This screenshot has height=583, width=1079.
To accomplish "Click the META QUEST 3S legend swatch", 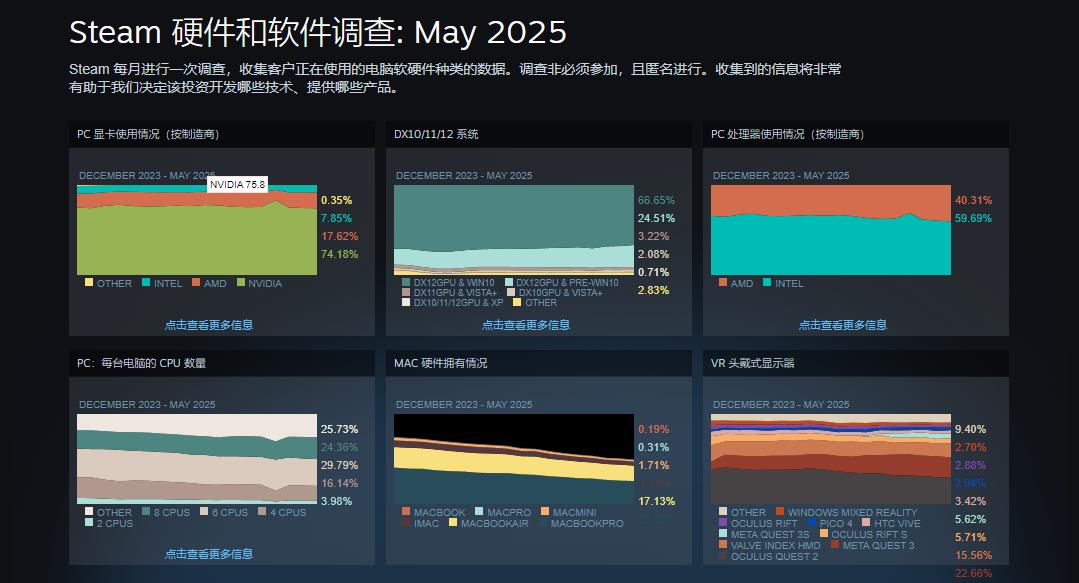I will (x=723, y=534).
